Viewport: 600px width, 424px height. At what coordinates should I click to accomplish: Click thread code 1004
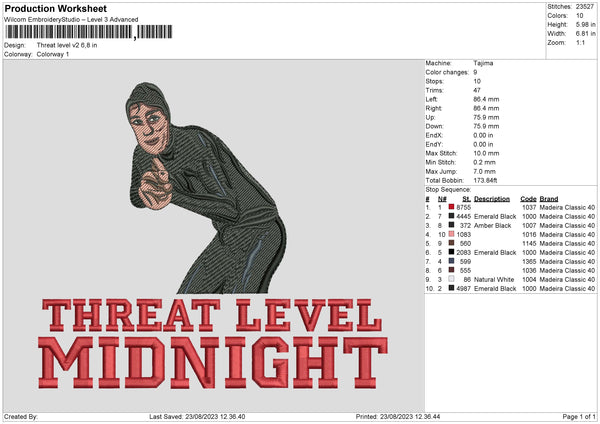tap(529, 279)
